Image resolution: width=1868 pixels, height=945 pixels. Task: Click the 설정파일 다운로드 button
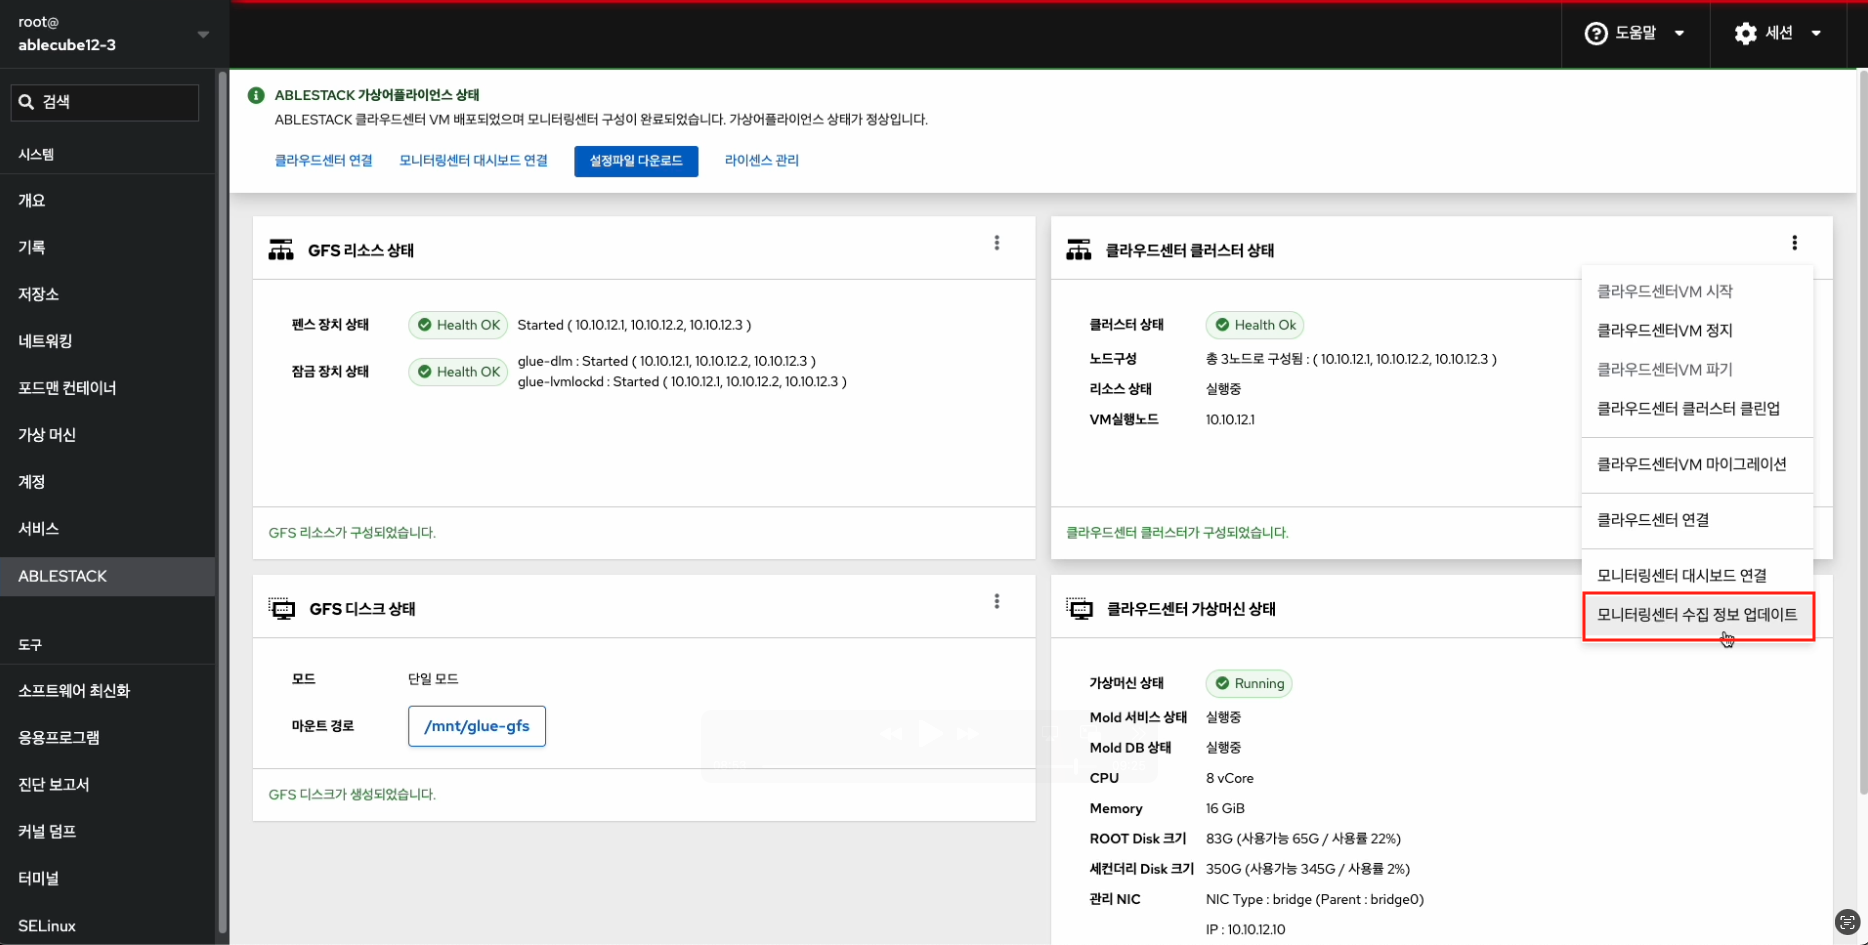635,161
